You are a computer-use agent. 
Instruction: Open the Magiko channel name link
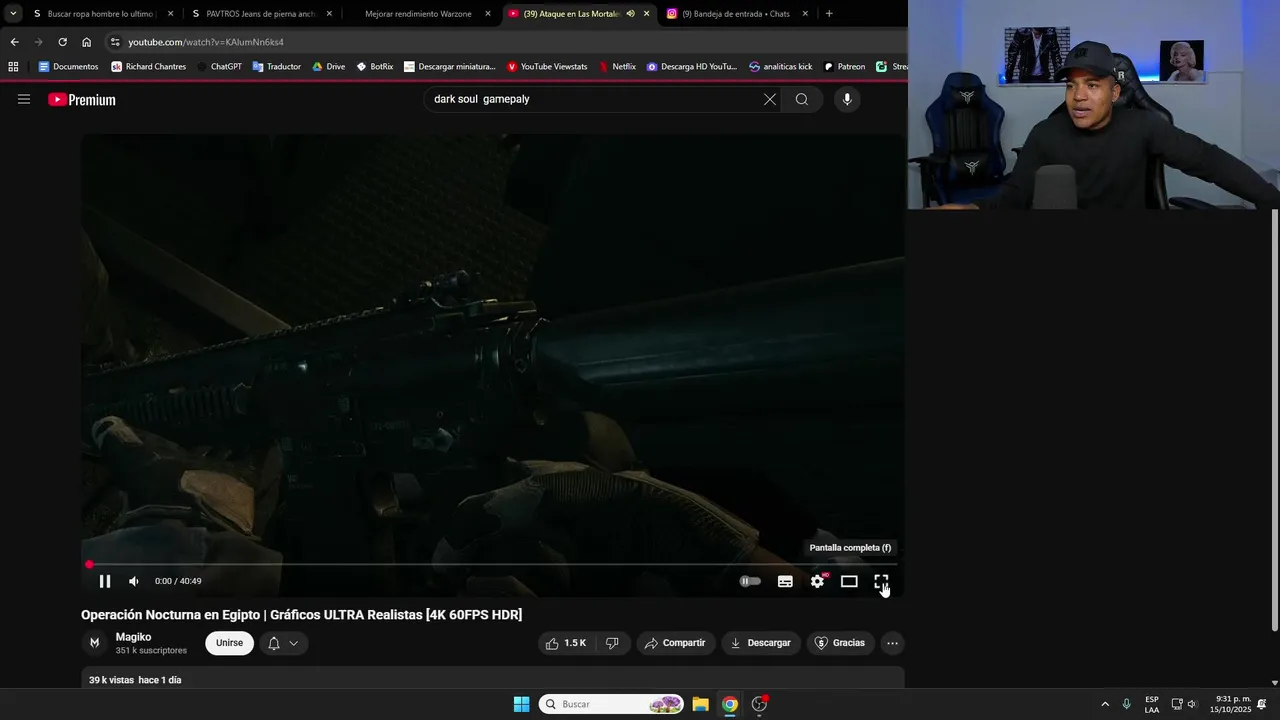133,637
